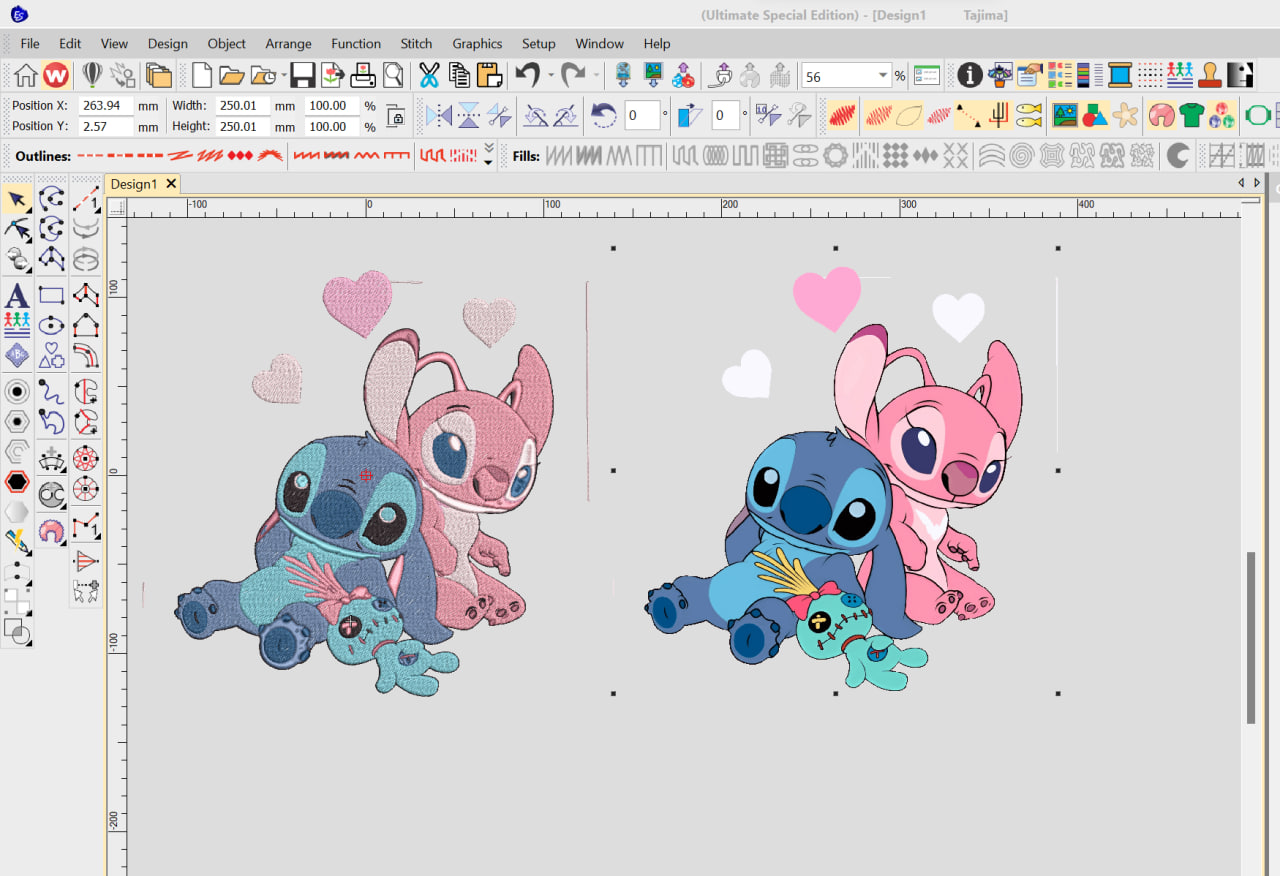Screen dimensions: 1280x876
Task: Toggle the needle points trident icon
Action: coord(998,115)
